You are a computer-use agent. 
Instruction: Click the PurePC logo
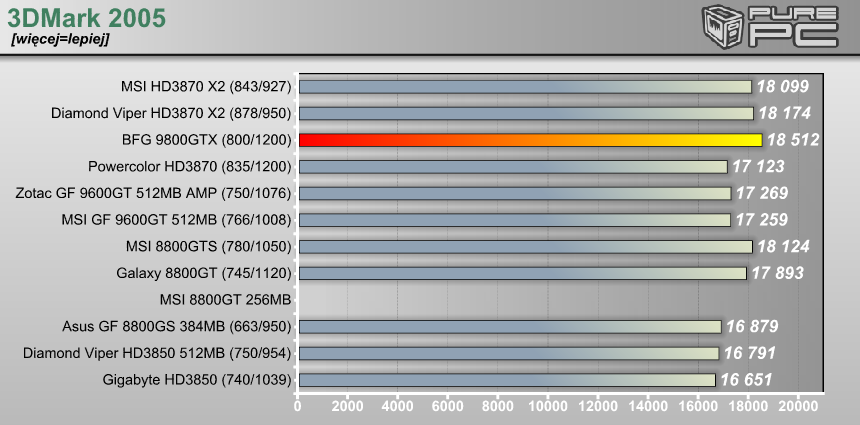tap(770, 26)
